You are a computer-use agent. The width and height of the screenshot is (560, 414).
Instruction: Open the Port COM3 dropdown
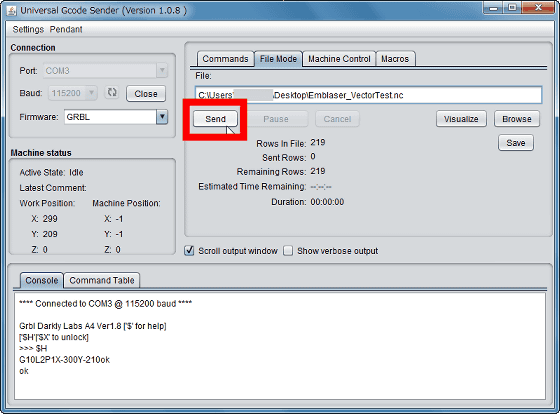pos(162,70)
